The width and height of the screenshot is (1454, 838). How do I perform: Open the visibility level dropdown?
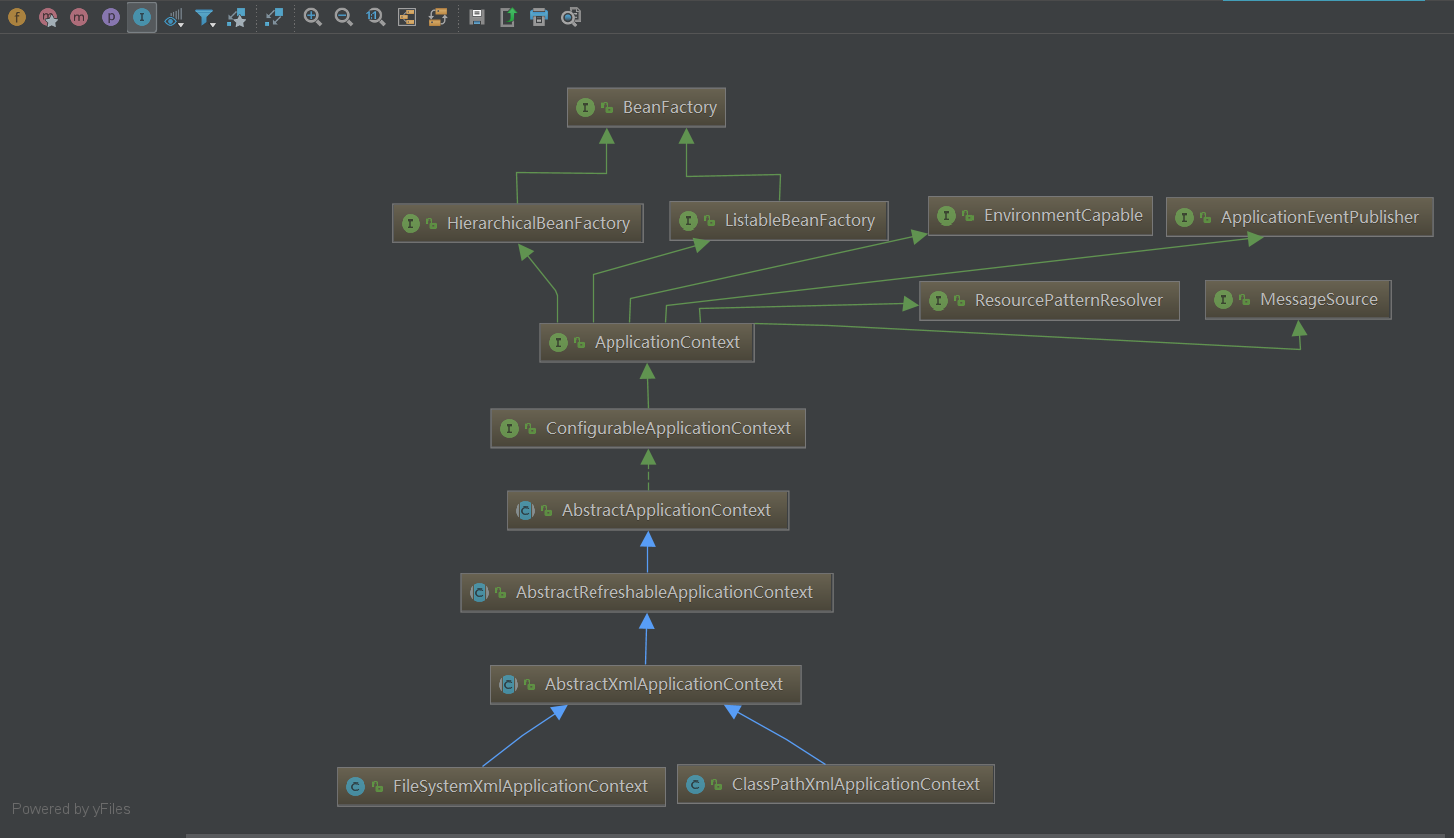(x=174, y=17)
